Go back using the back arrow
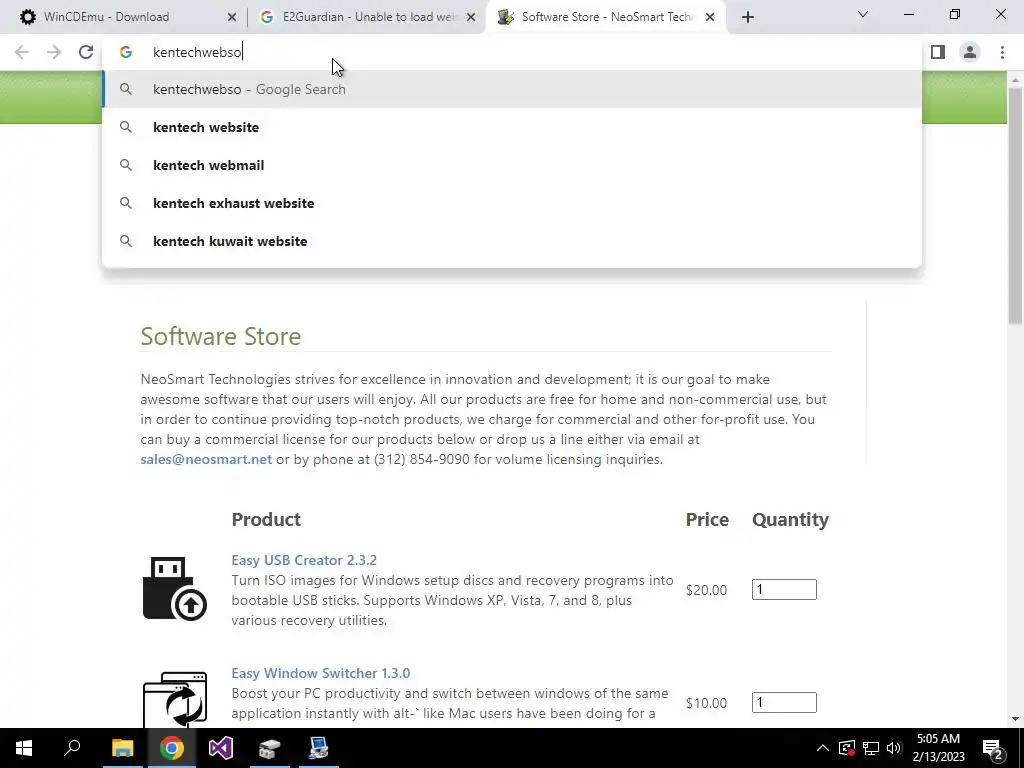 point(22,52)
